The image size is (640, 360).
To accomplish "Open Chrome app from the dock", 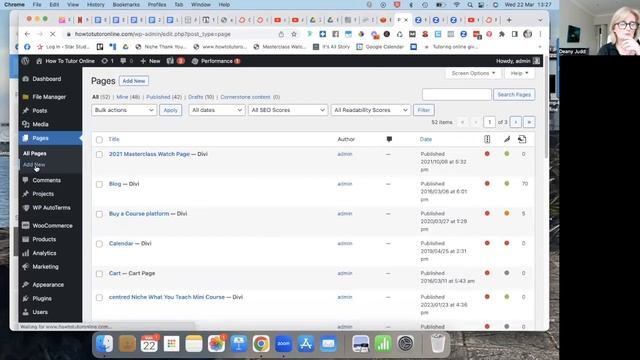I will [x=261, y=344].
